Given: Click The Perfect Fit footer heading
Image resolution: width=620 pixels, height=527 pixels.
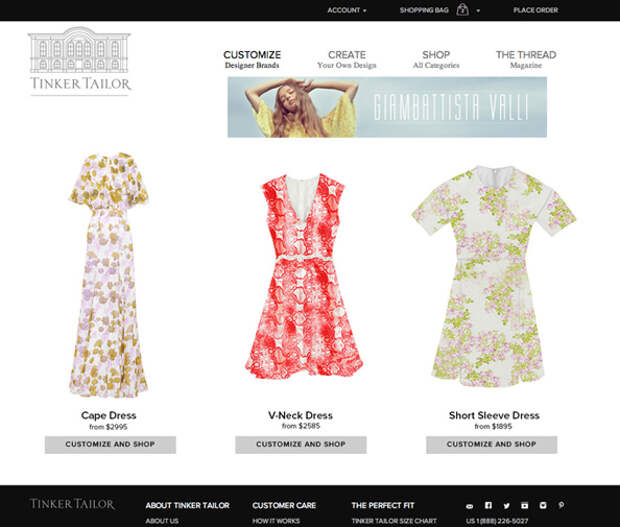Looking at the screenshot, I should pos(383,505).
